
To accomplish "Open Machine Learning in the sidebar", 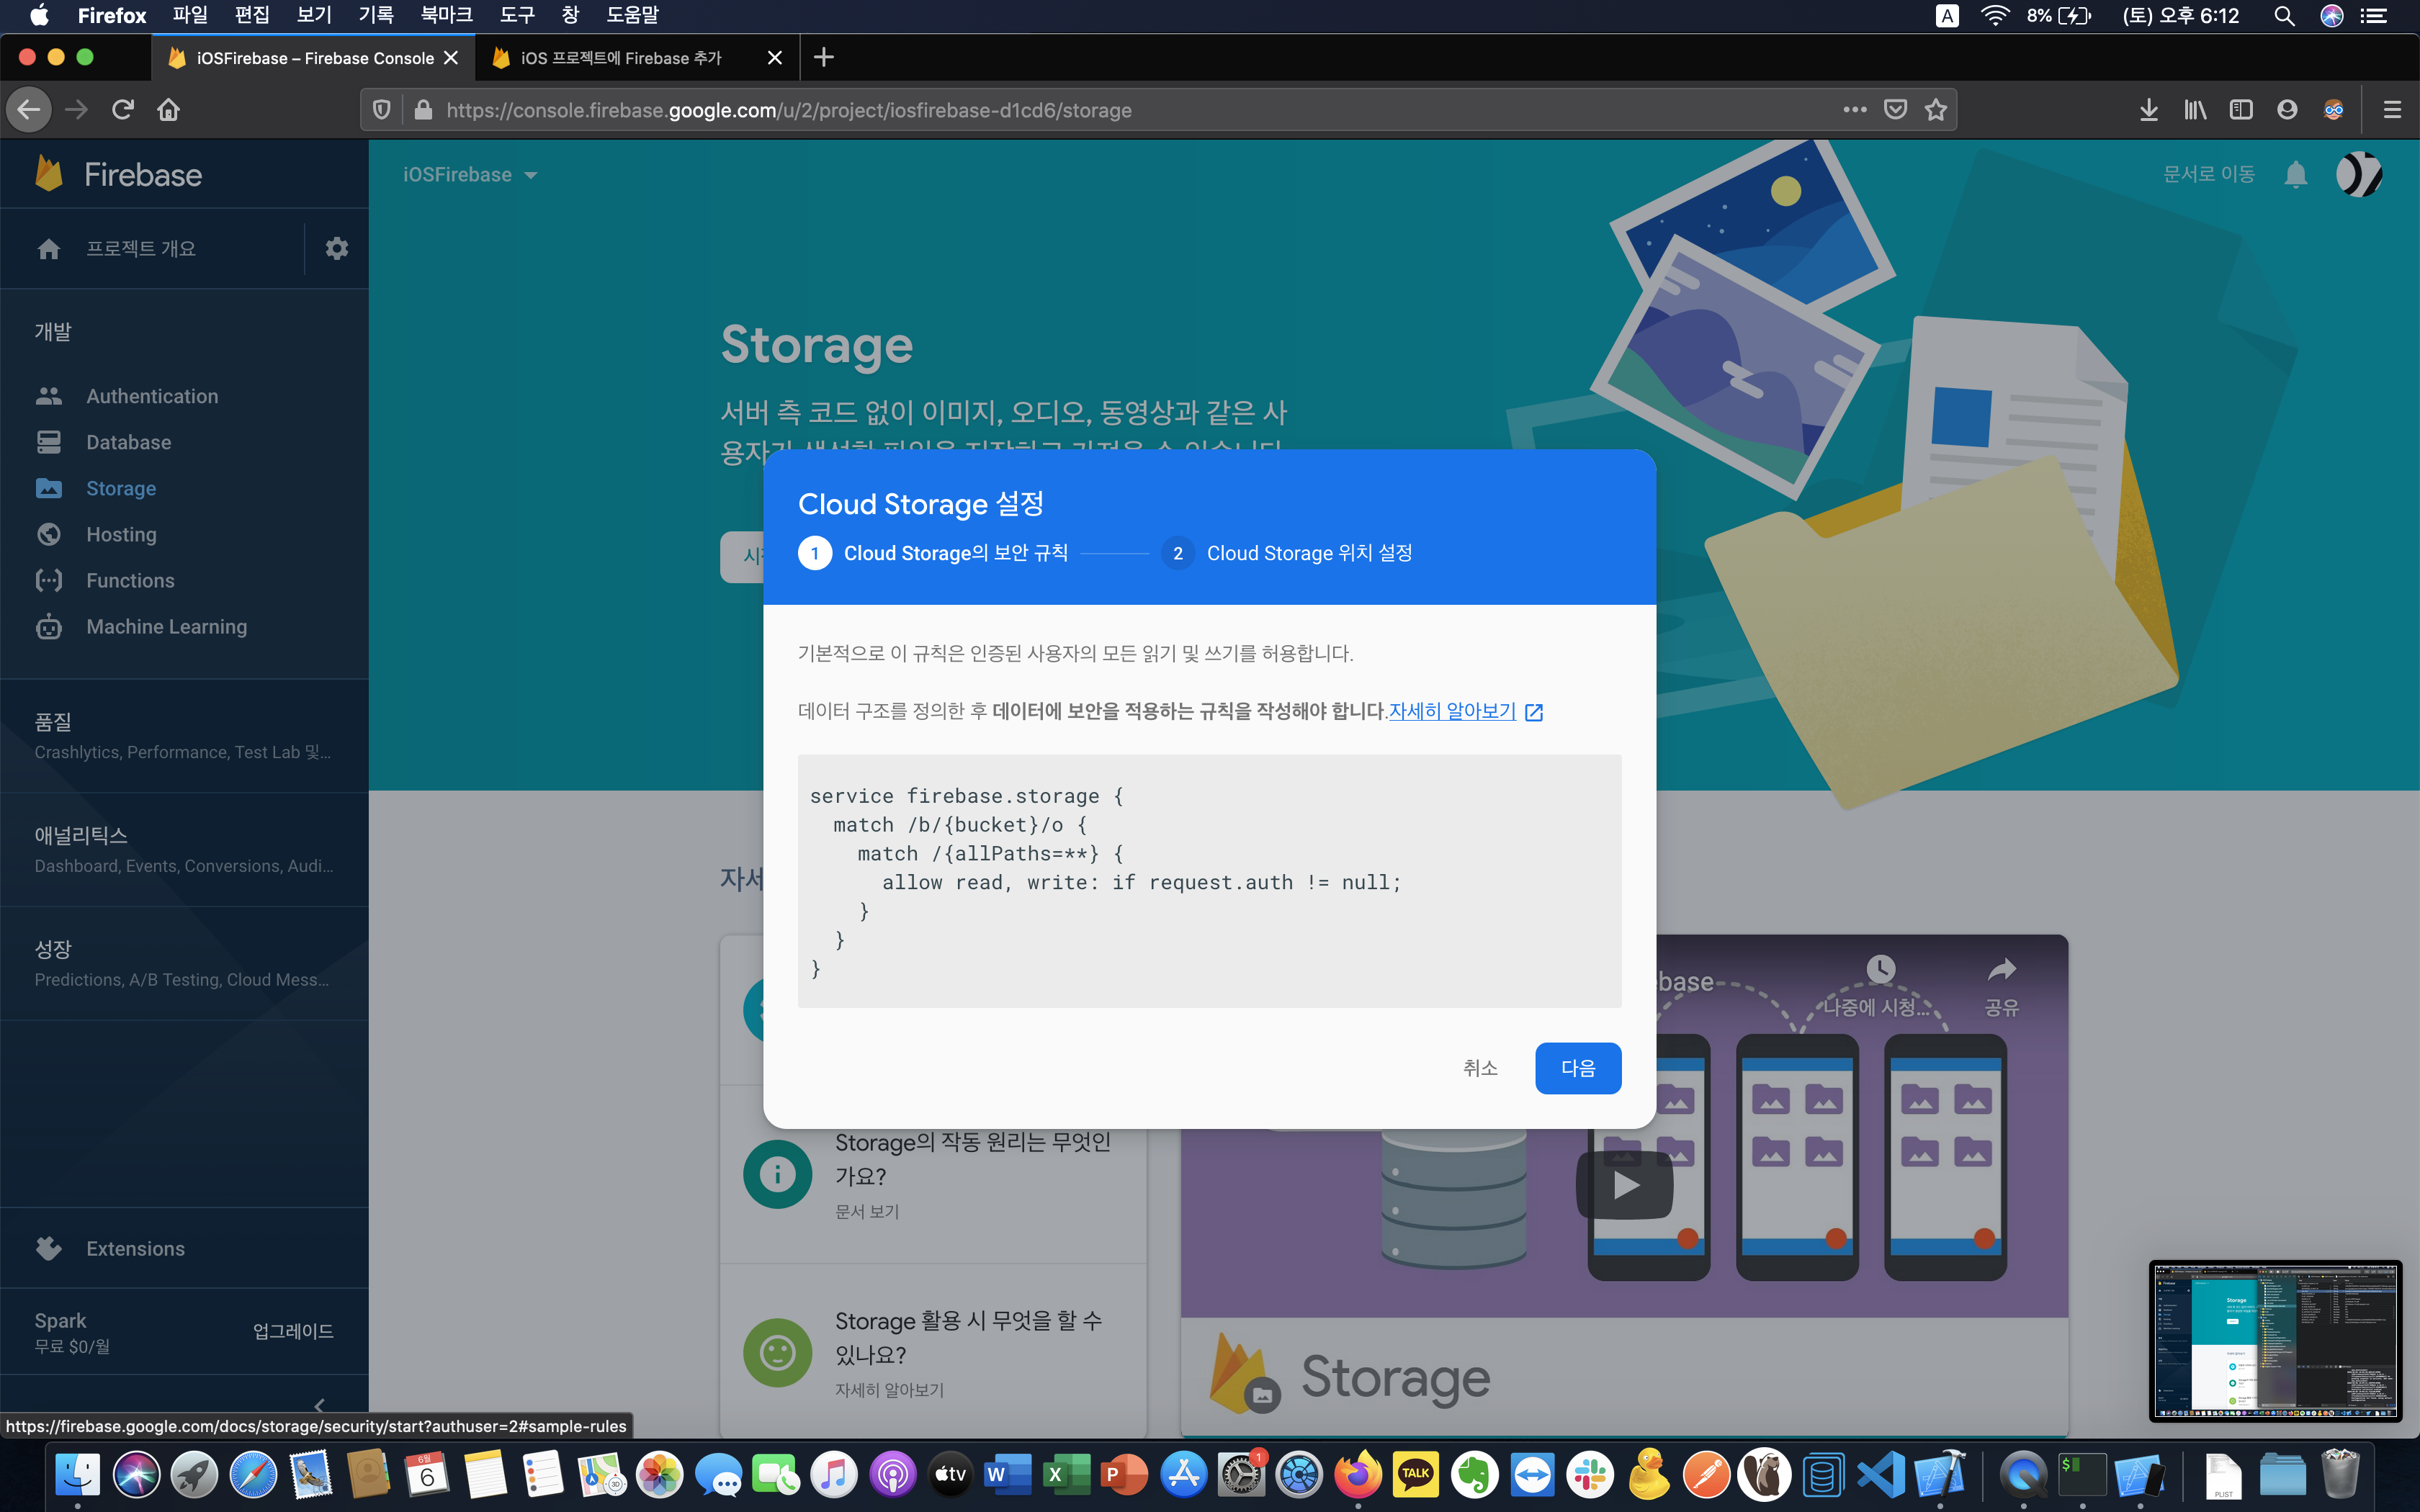I will pyautogui.click(x=166, y=626).
